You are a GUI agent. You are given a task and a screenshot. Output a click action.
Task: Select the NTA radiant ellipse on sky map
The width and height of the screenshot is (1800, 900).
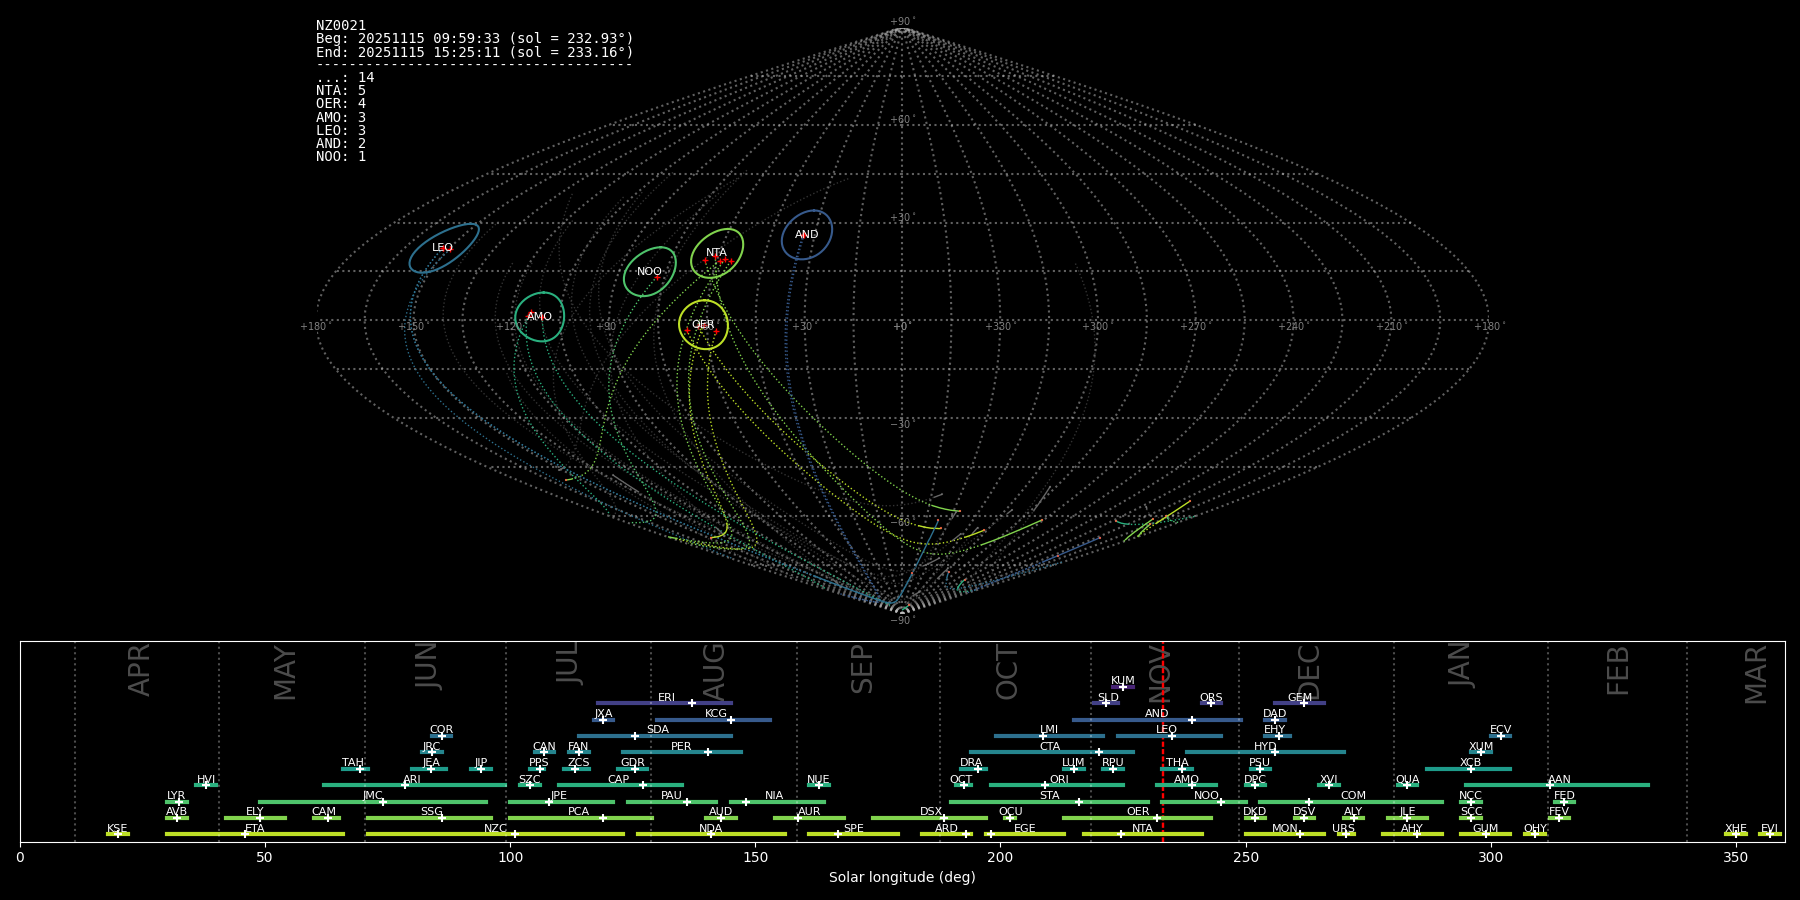click(x=717, y=254)
